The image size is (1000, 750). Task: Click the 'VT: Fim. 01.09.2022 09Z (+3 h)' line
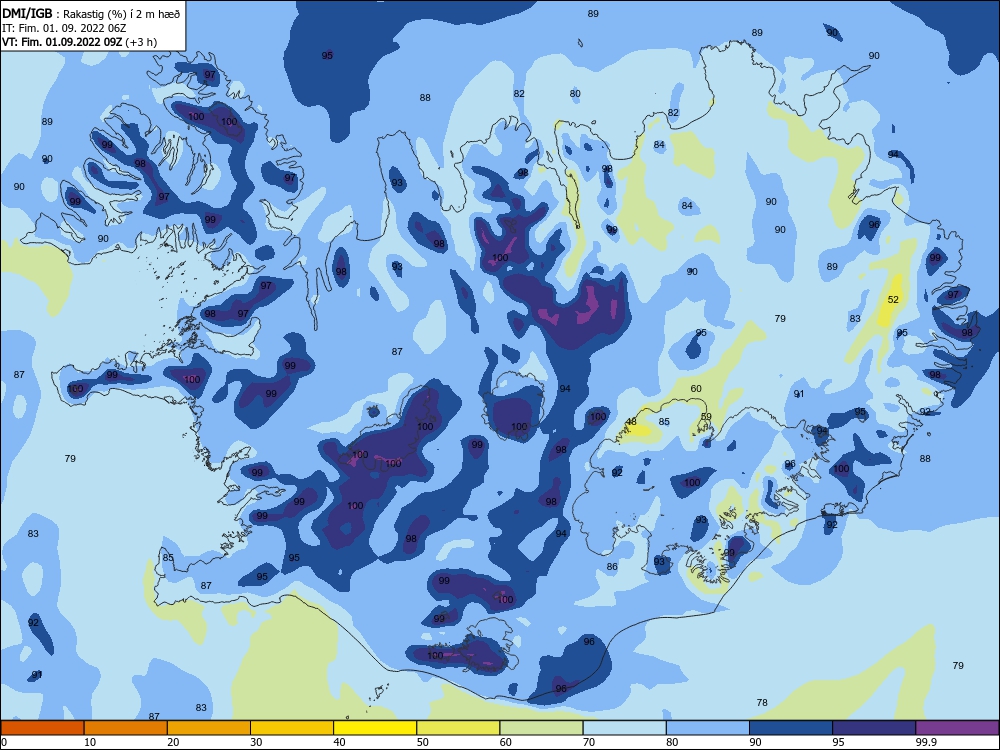click(80, 42)
